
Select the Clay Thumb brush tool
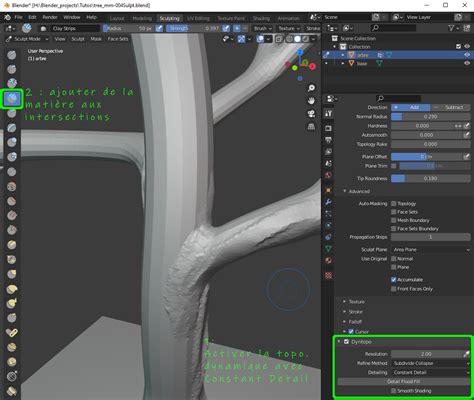tap(12, 113)
